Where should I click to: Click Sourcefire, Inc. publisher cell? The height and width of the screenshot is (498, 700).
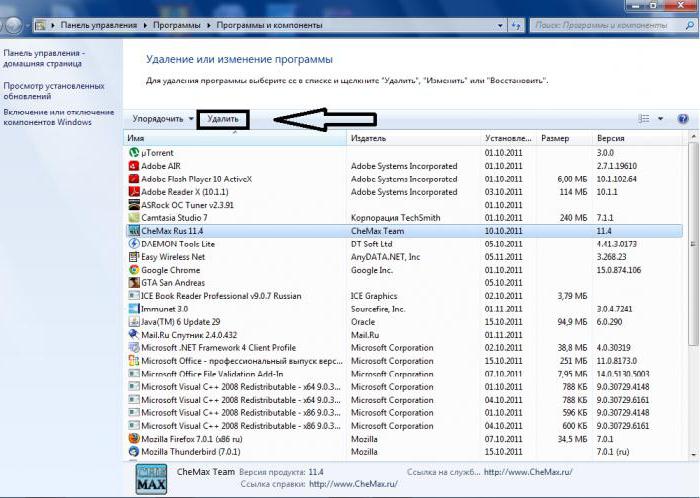click(x=378, y=309)
